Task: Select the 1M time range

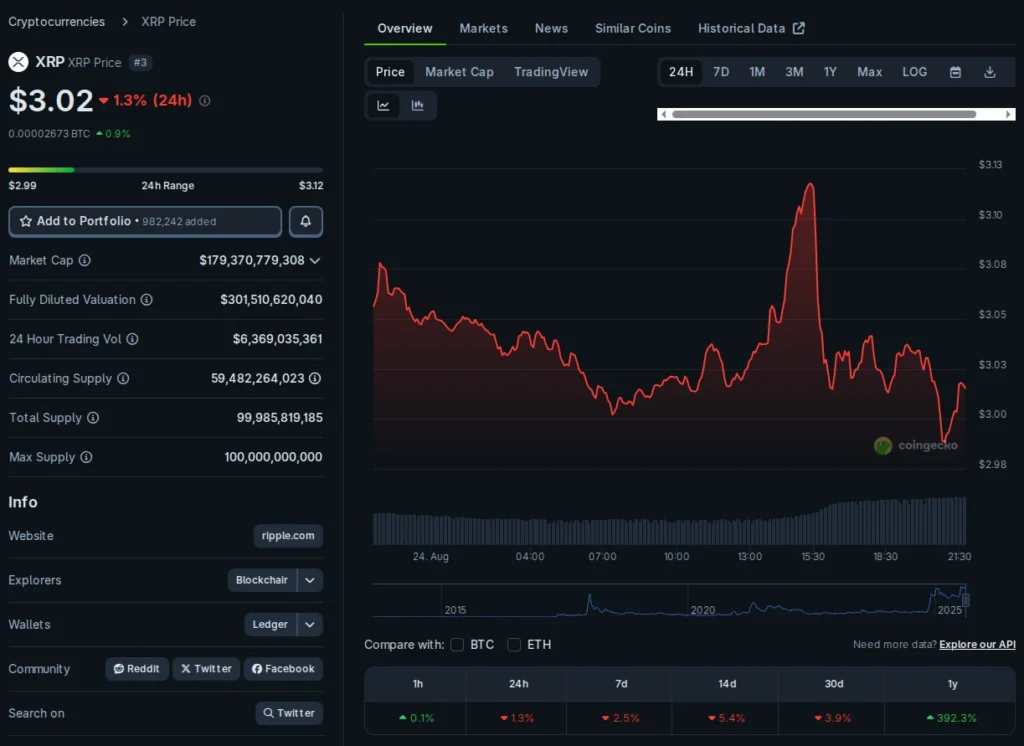Action: click(x=757, y=72)
